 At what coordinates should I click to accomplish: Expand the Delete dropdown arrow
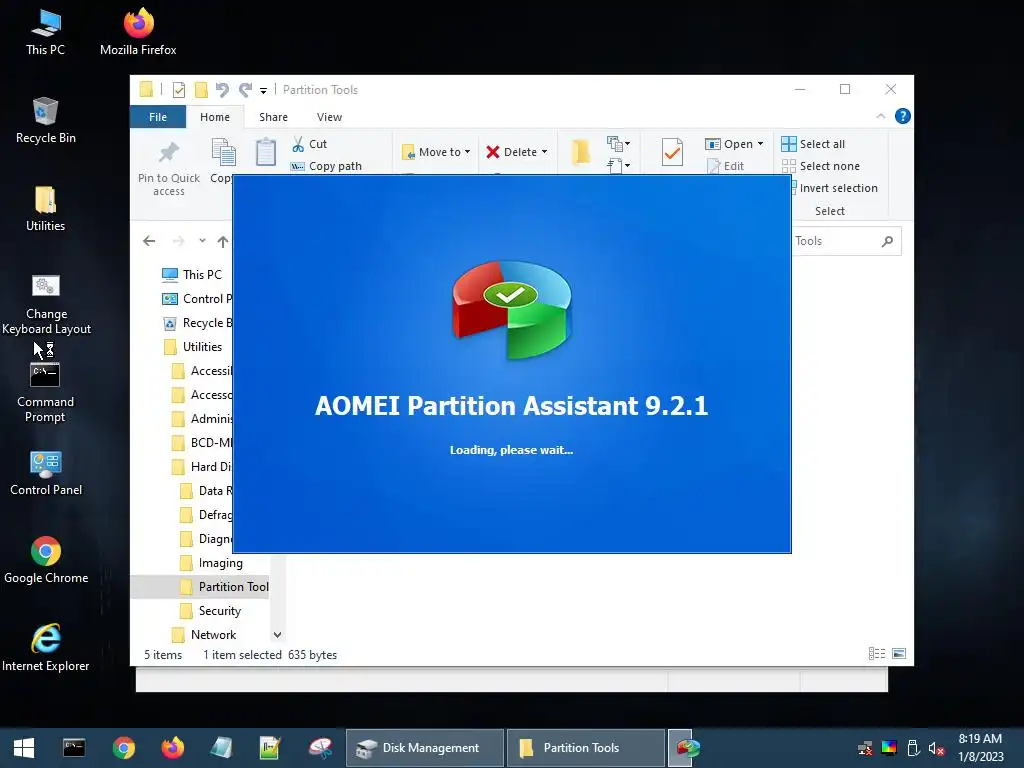(544, 152)
